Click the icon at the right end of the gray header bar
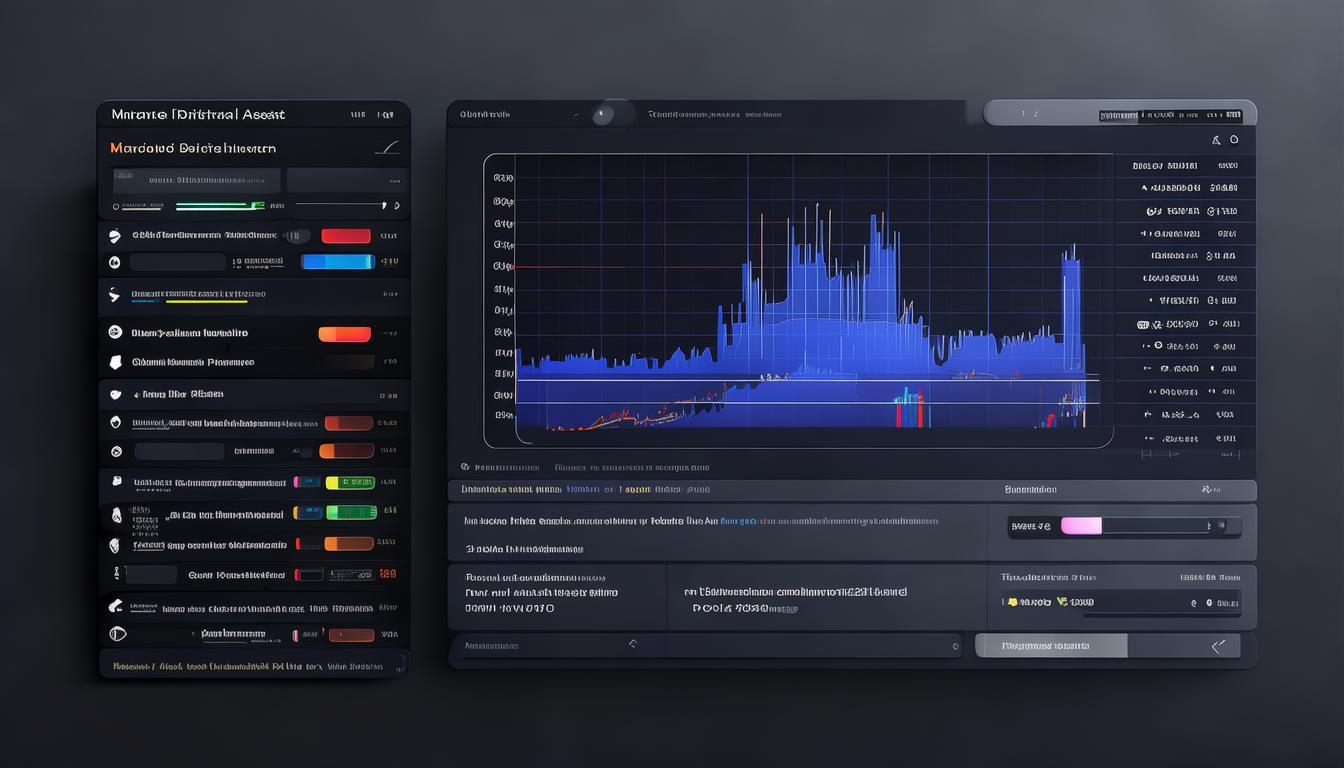 (x=1211, y=490)
